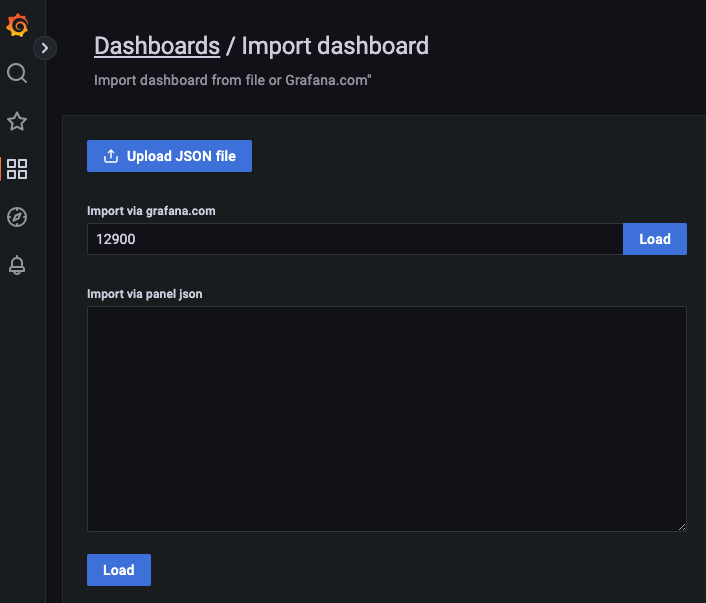Open the Dashboards four-squares icon

pyautogui.click(x=17, y=169)
